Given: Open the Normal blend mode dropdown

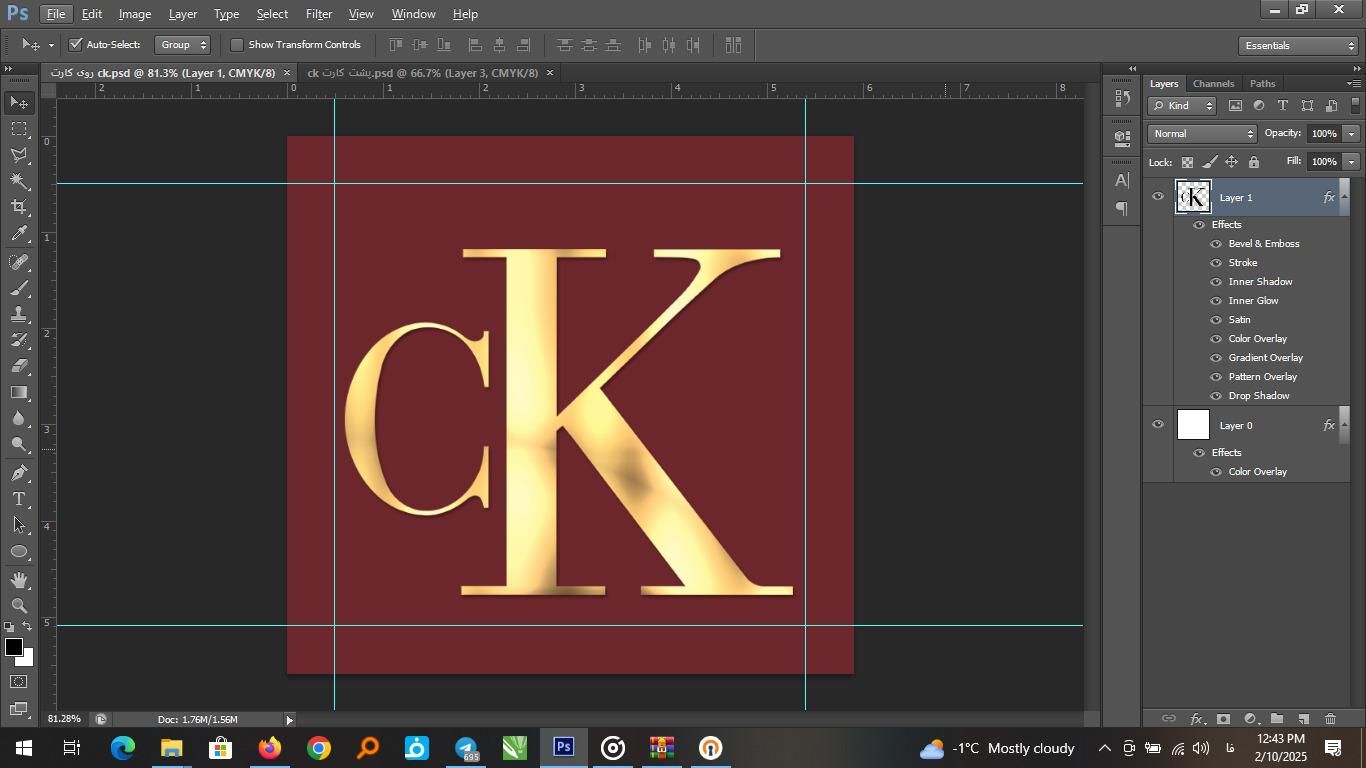Looking at the screenshot, I should [1202, 134].
